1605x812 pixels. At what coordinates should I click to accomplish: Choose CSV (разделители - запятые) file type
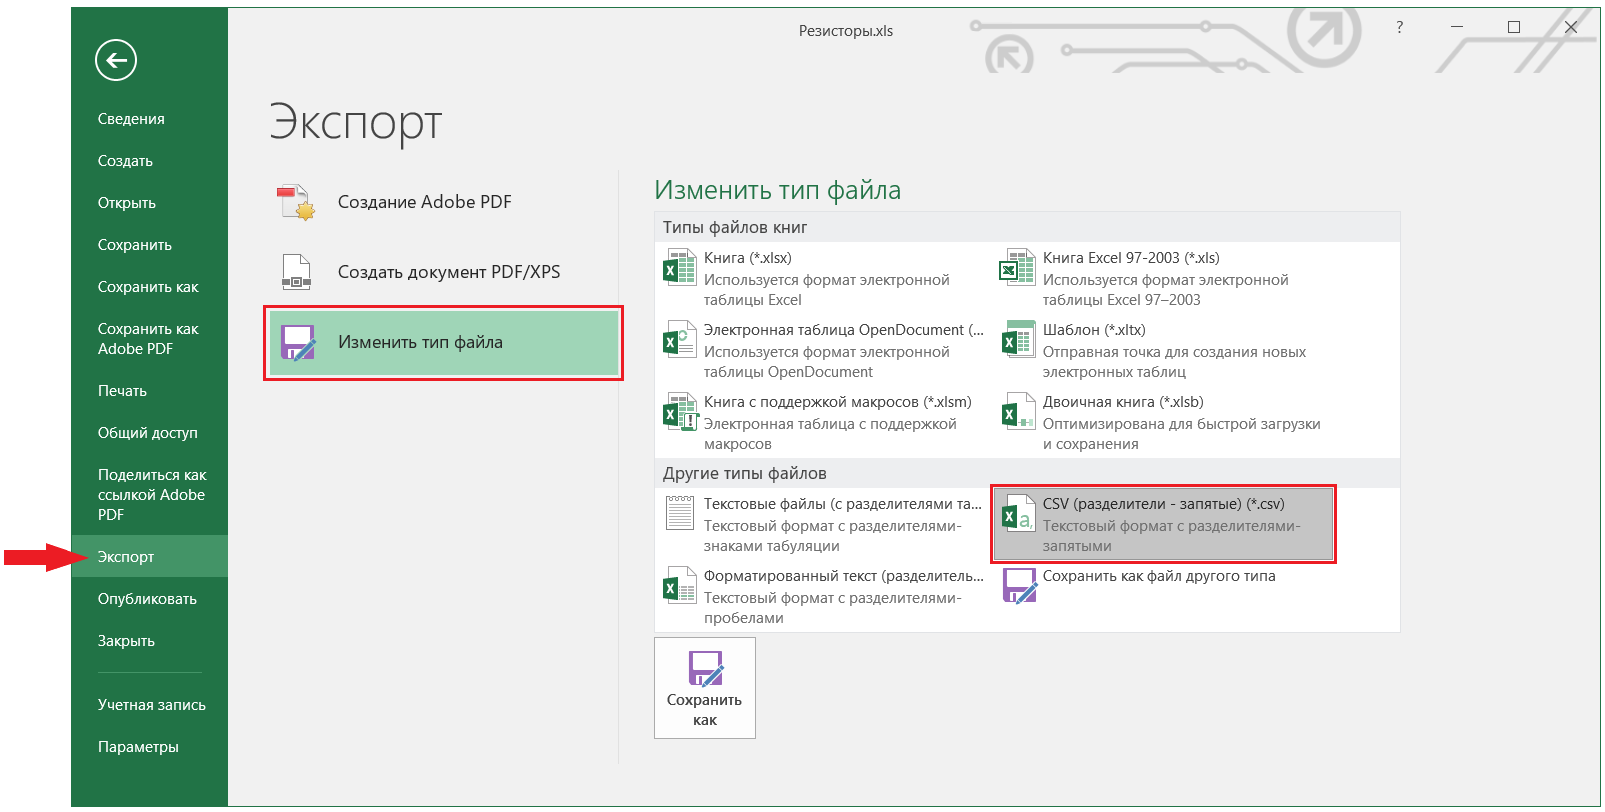1164,525
